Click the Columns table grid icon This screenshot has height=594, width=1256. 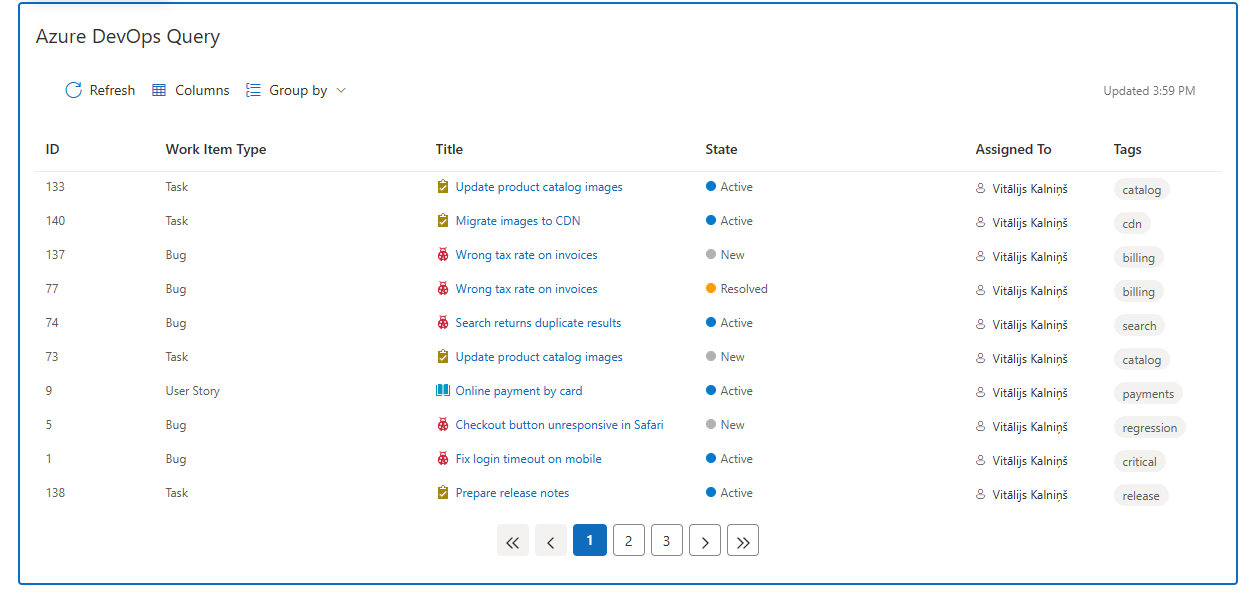159,90
